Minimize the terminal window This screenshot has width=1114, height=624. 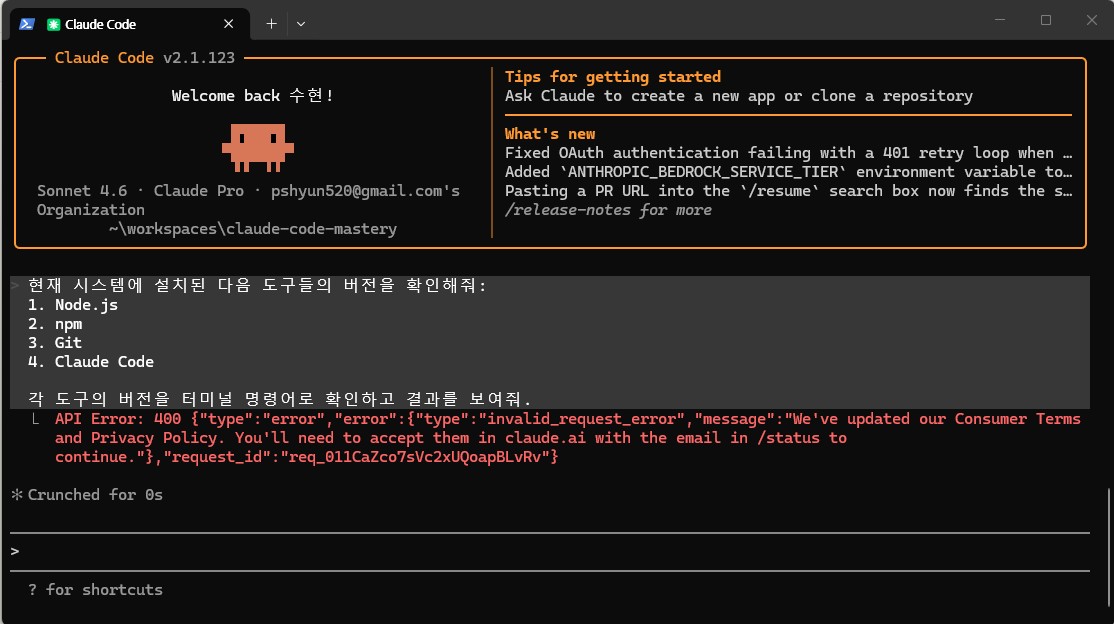pos(1000,20)
